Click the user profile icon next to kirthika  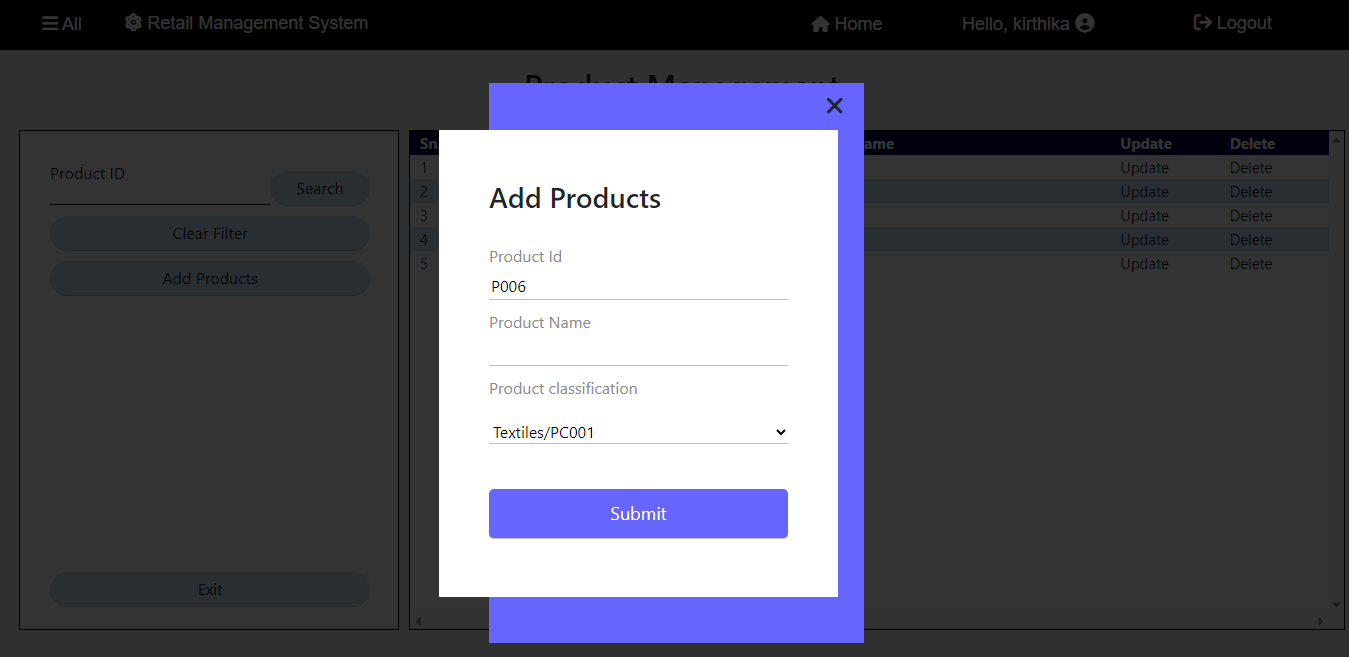[1085, 22]
